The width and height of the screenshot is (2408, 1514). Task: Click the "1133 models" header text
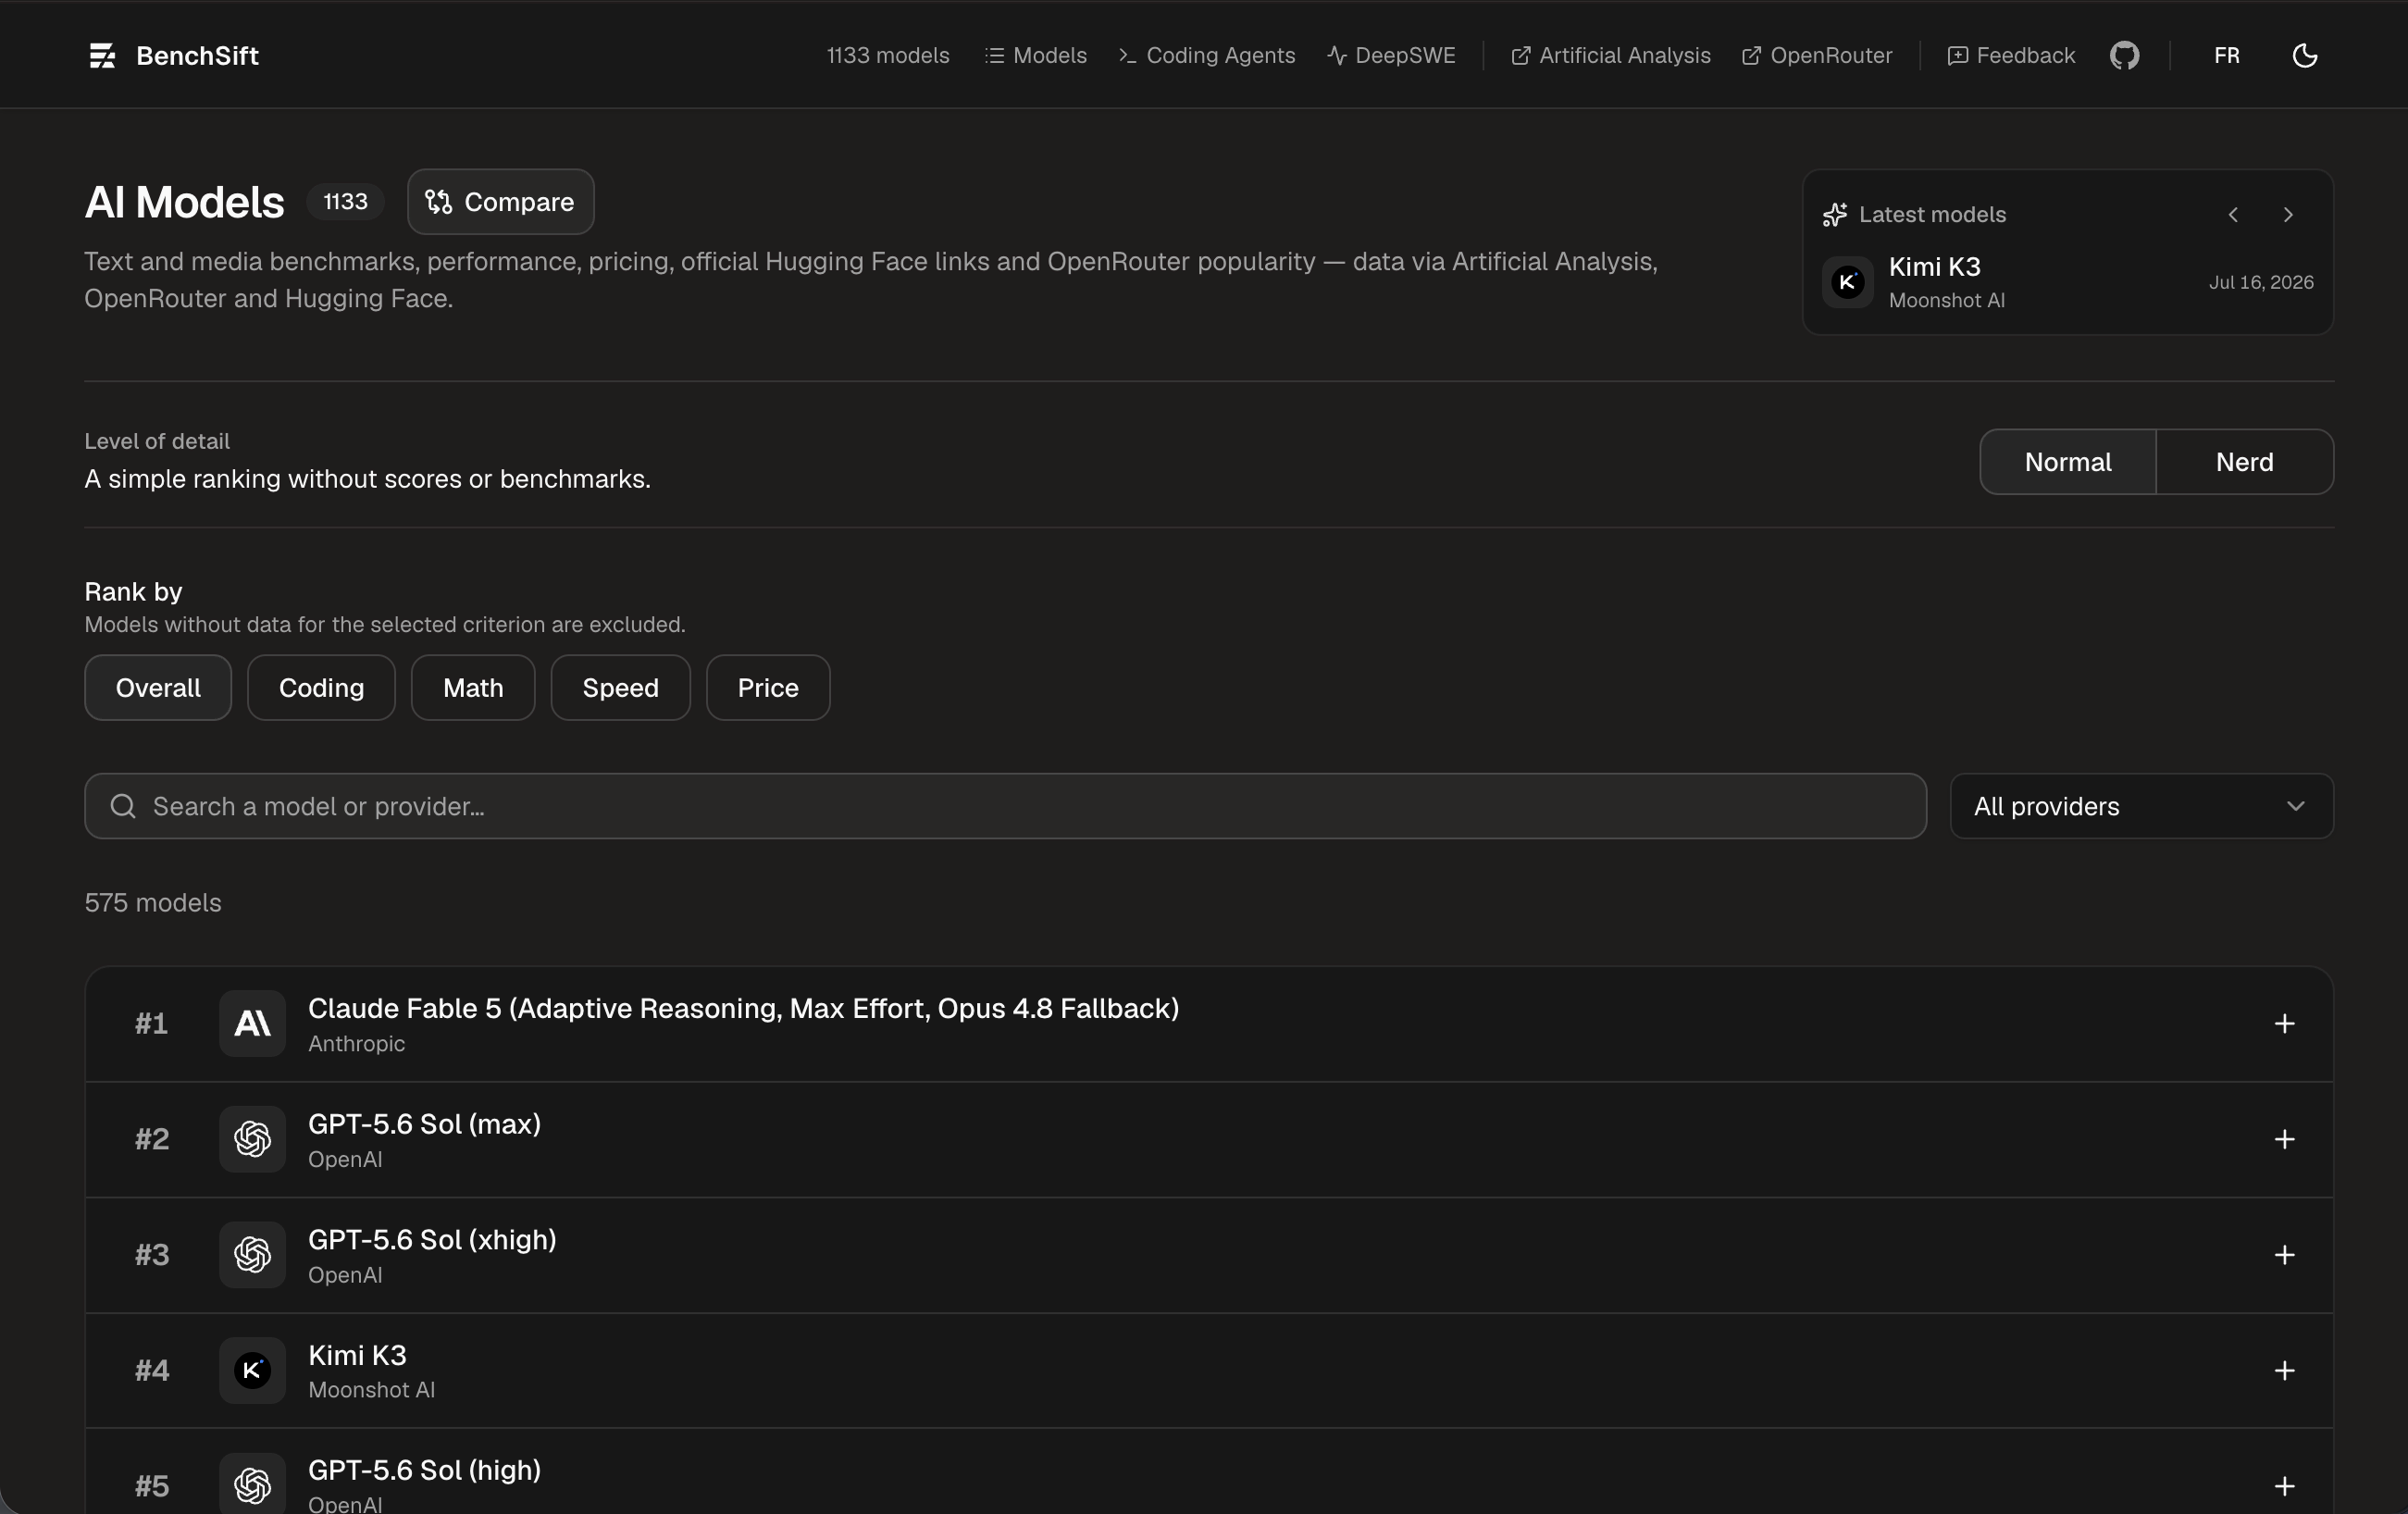[x=887, y=56]
